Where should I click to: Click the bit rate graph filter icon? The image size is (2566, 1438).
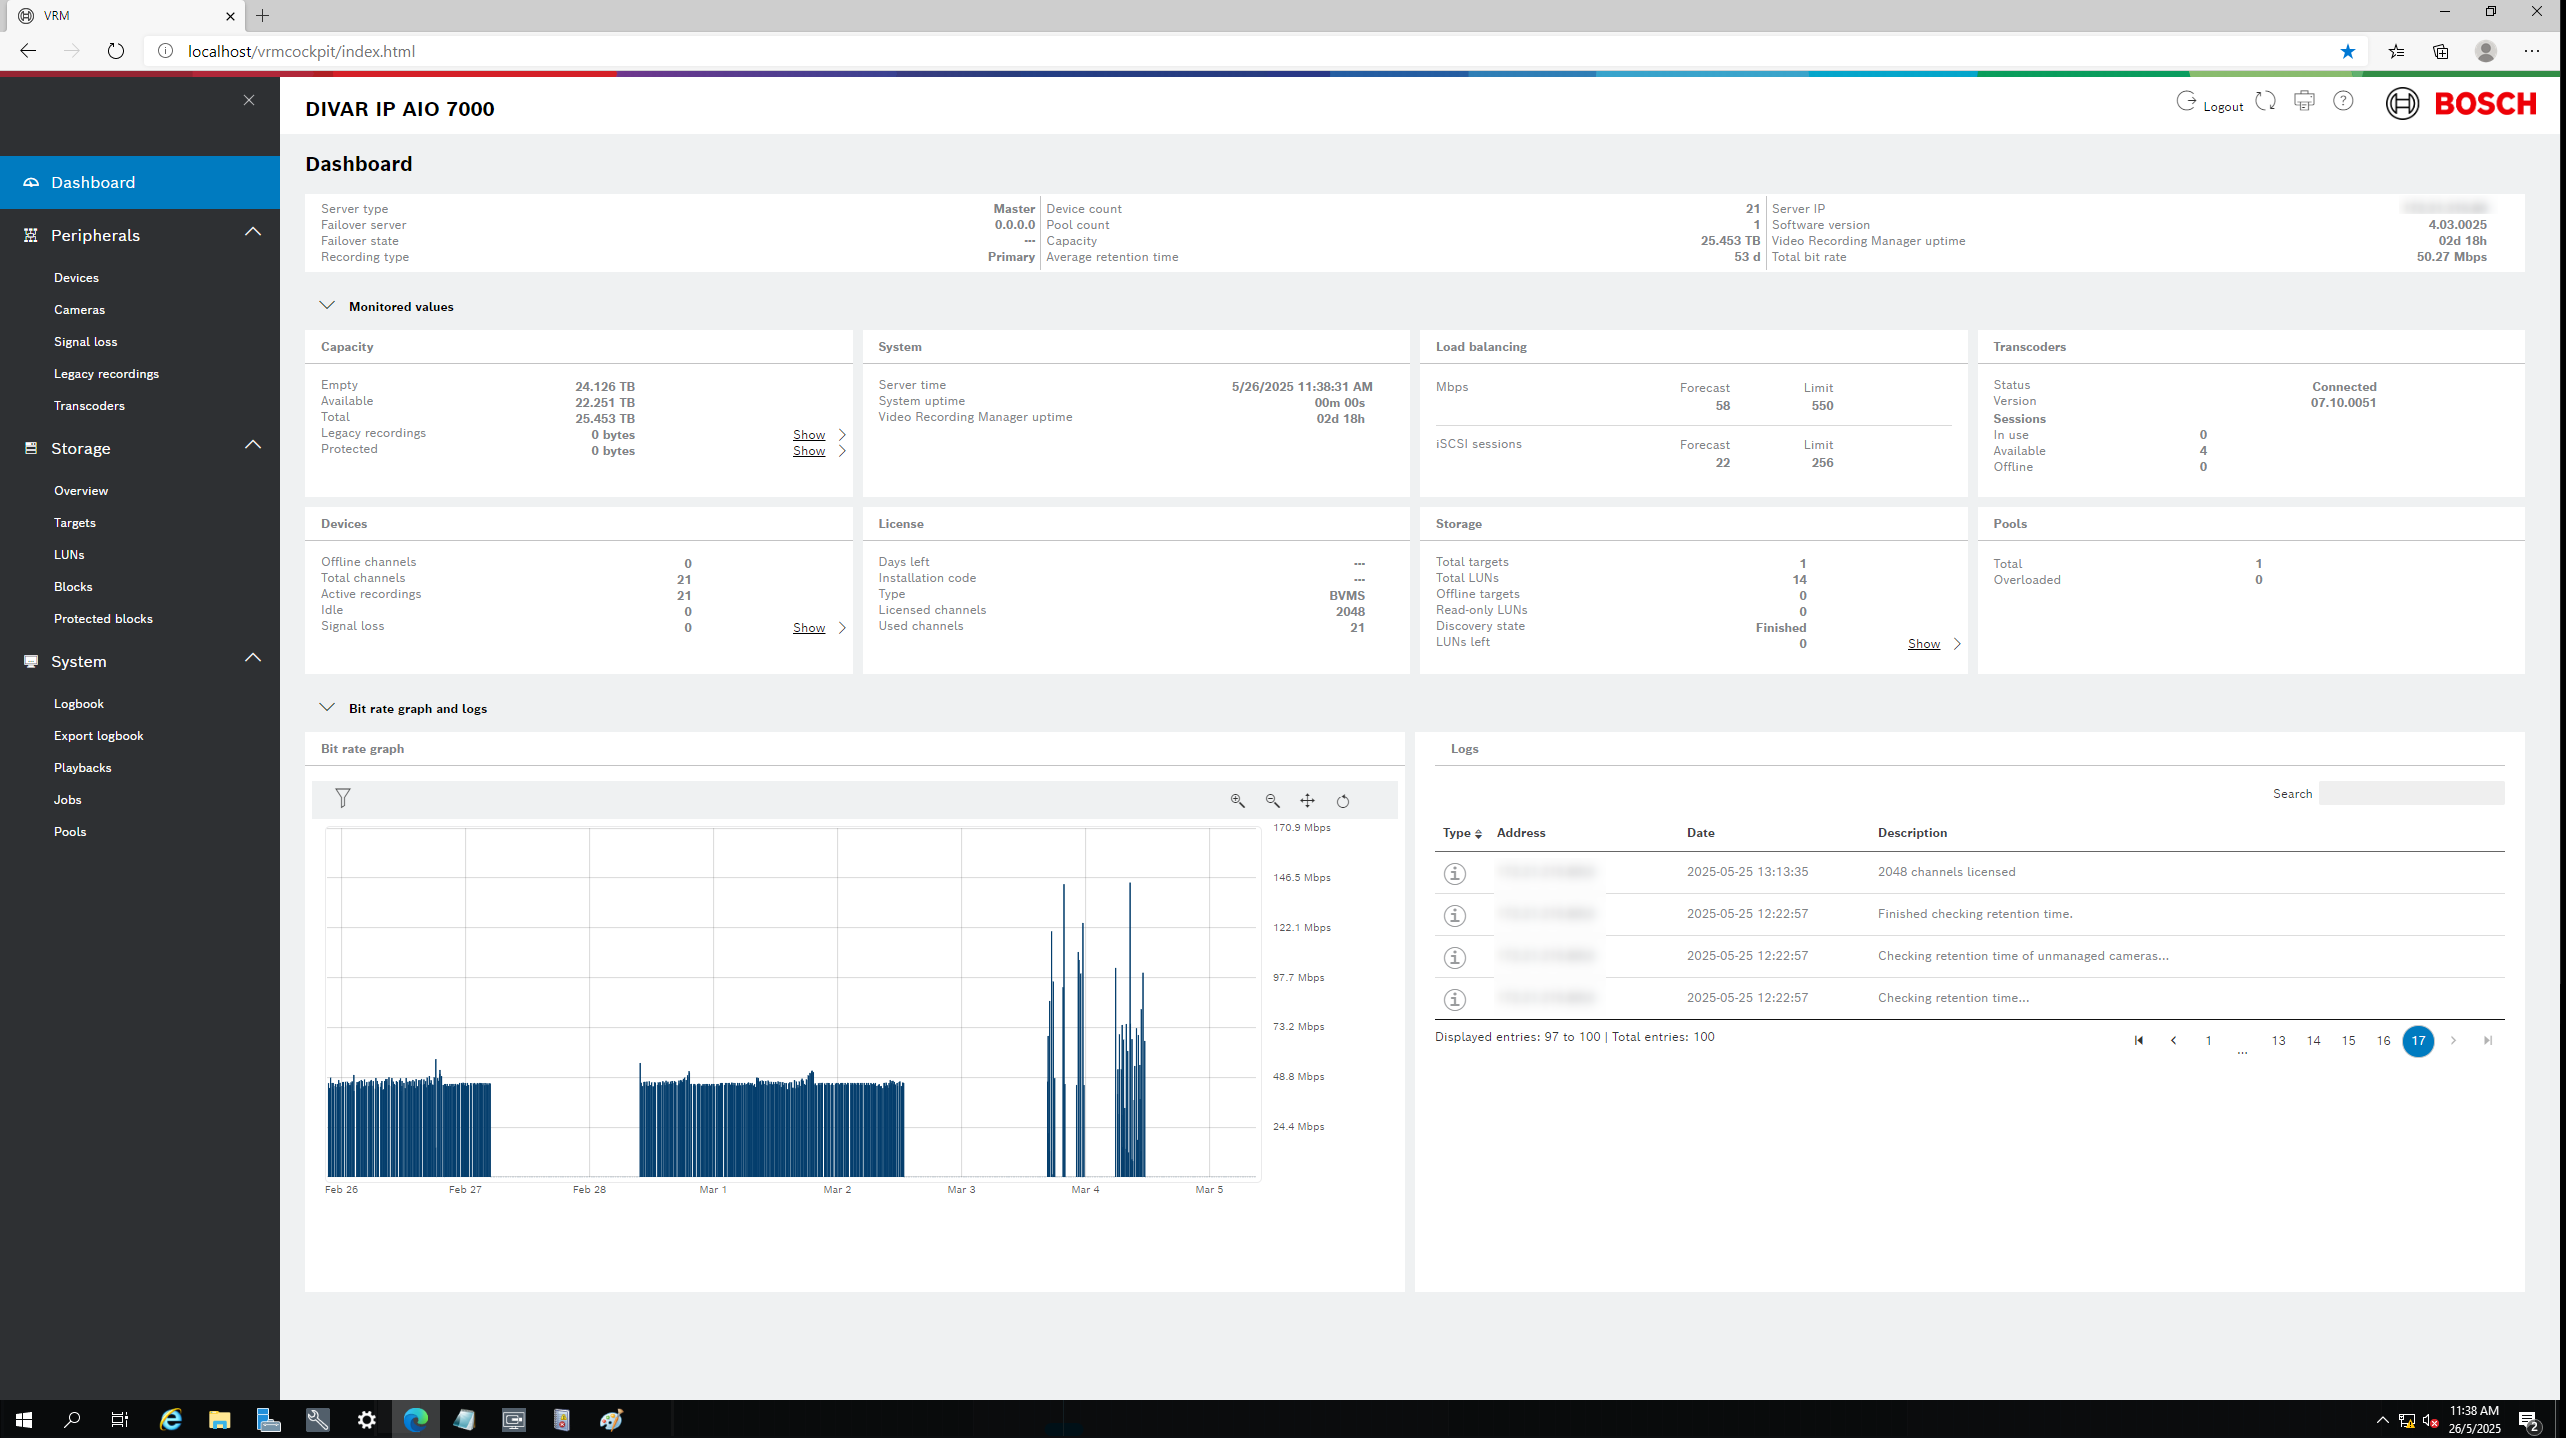343,798
